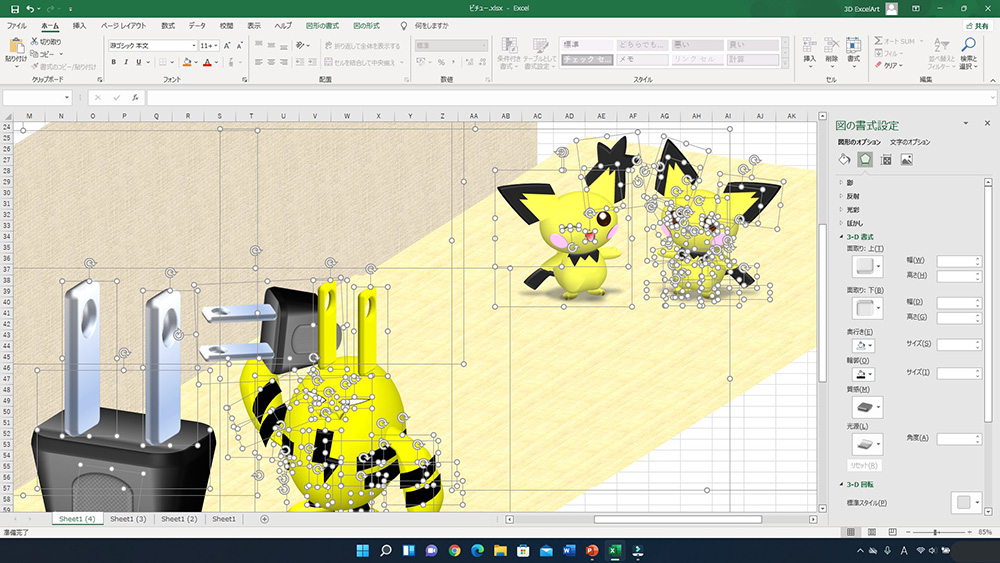
Task: Open the 質感 material dropdown
Action: pyautogui.click(x=867, y=407)
